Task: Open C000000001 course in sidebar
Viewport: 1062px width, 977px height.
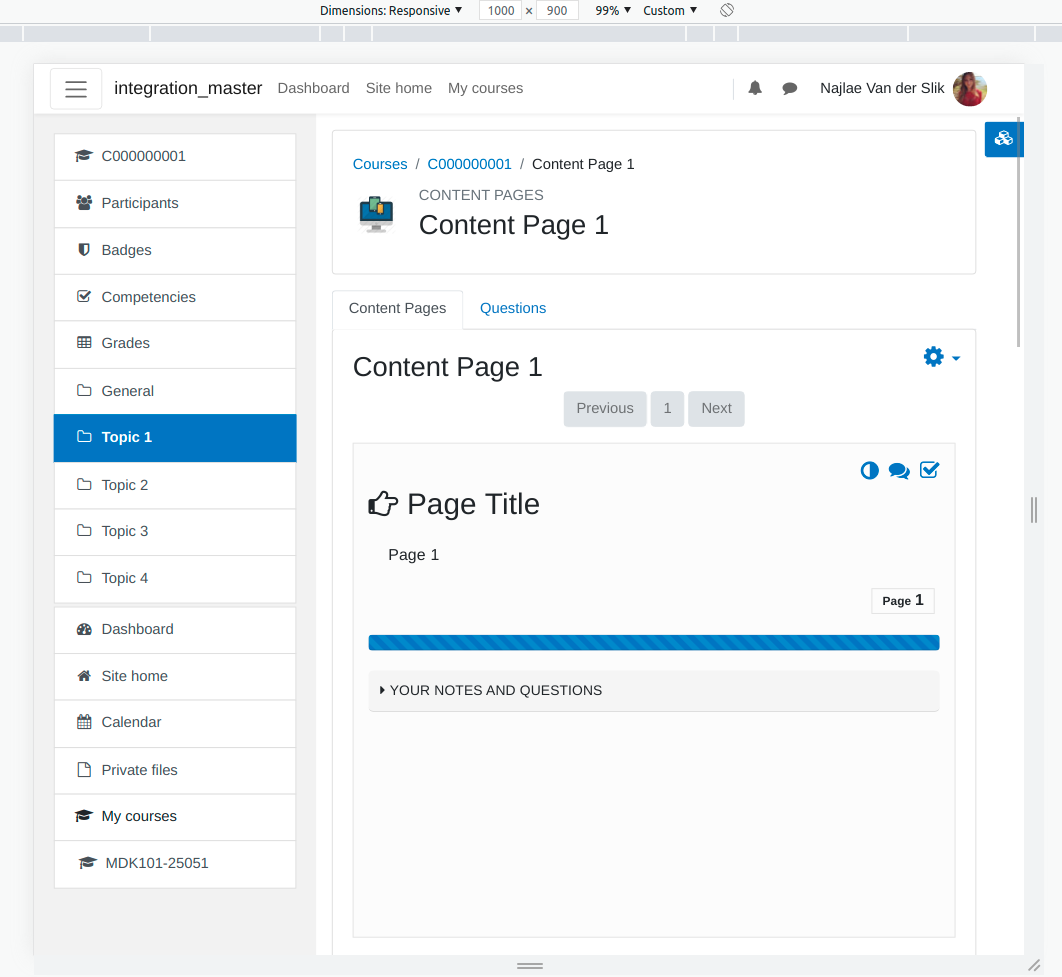Action: pos(175,156)
